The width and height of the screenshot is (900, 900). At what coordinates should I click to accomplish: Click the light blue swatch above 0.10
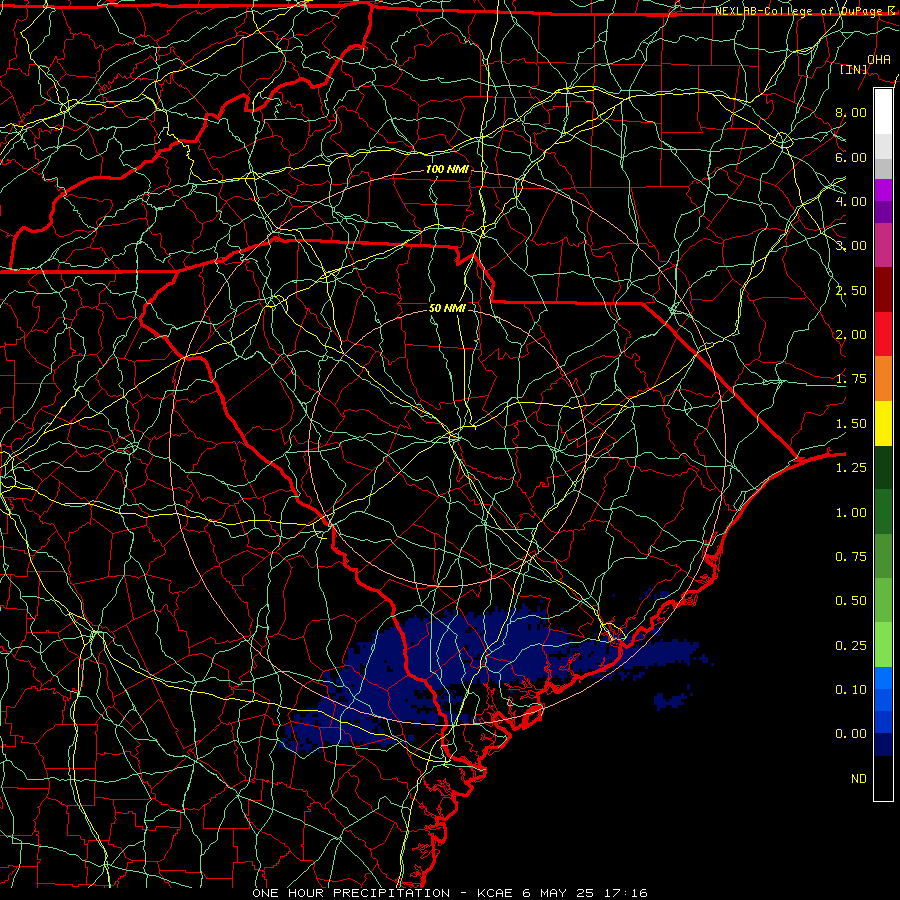point(883,678)
